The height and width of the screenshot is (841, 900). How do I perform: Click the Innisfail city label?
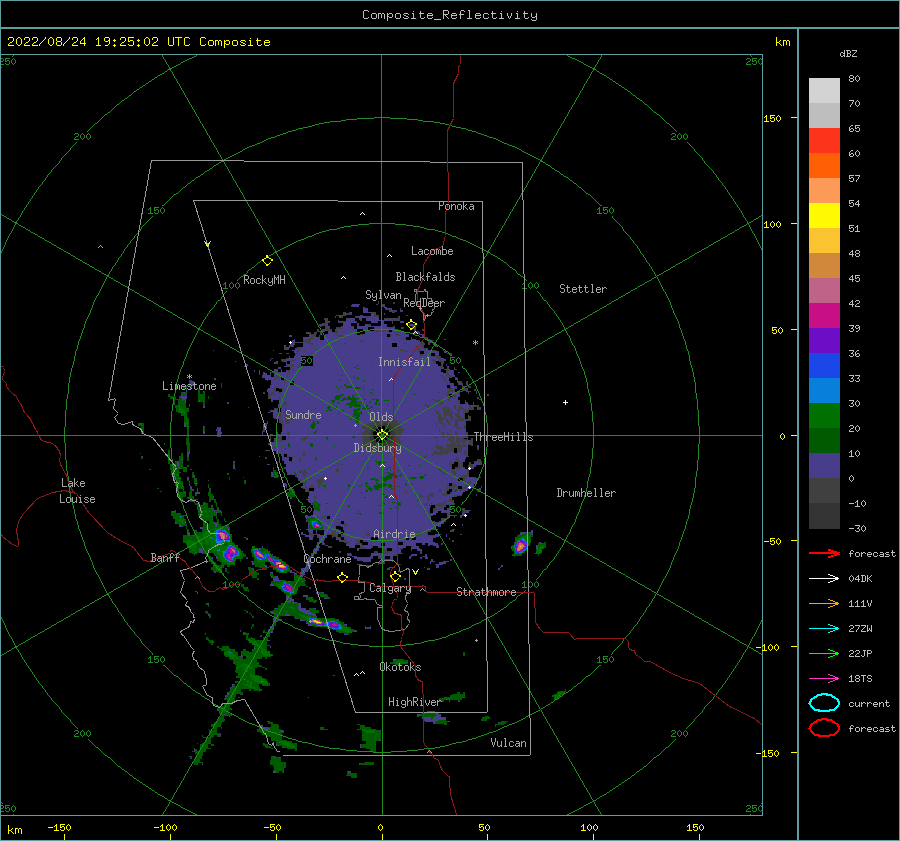click(404, 362)
